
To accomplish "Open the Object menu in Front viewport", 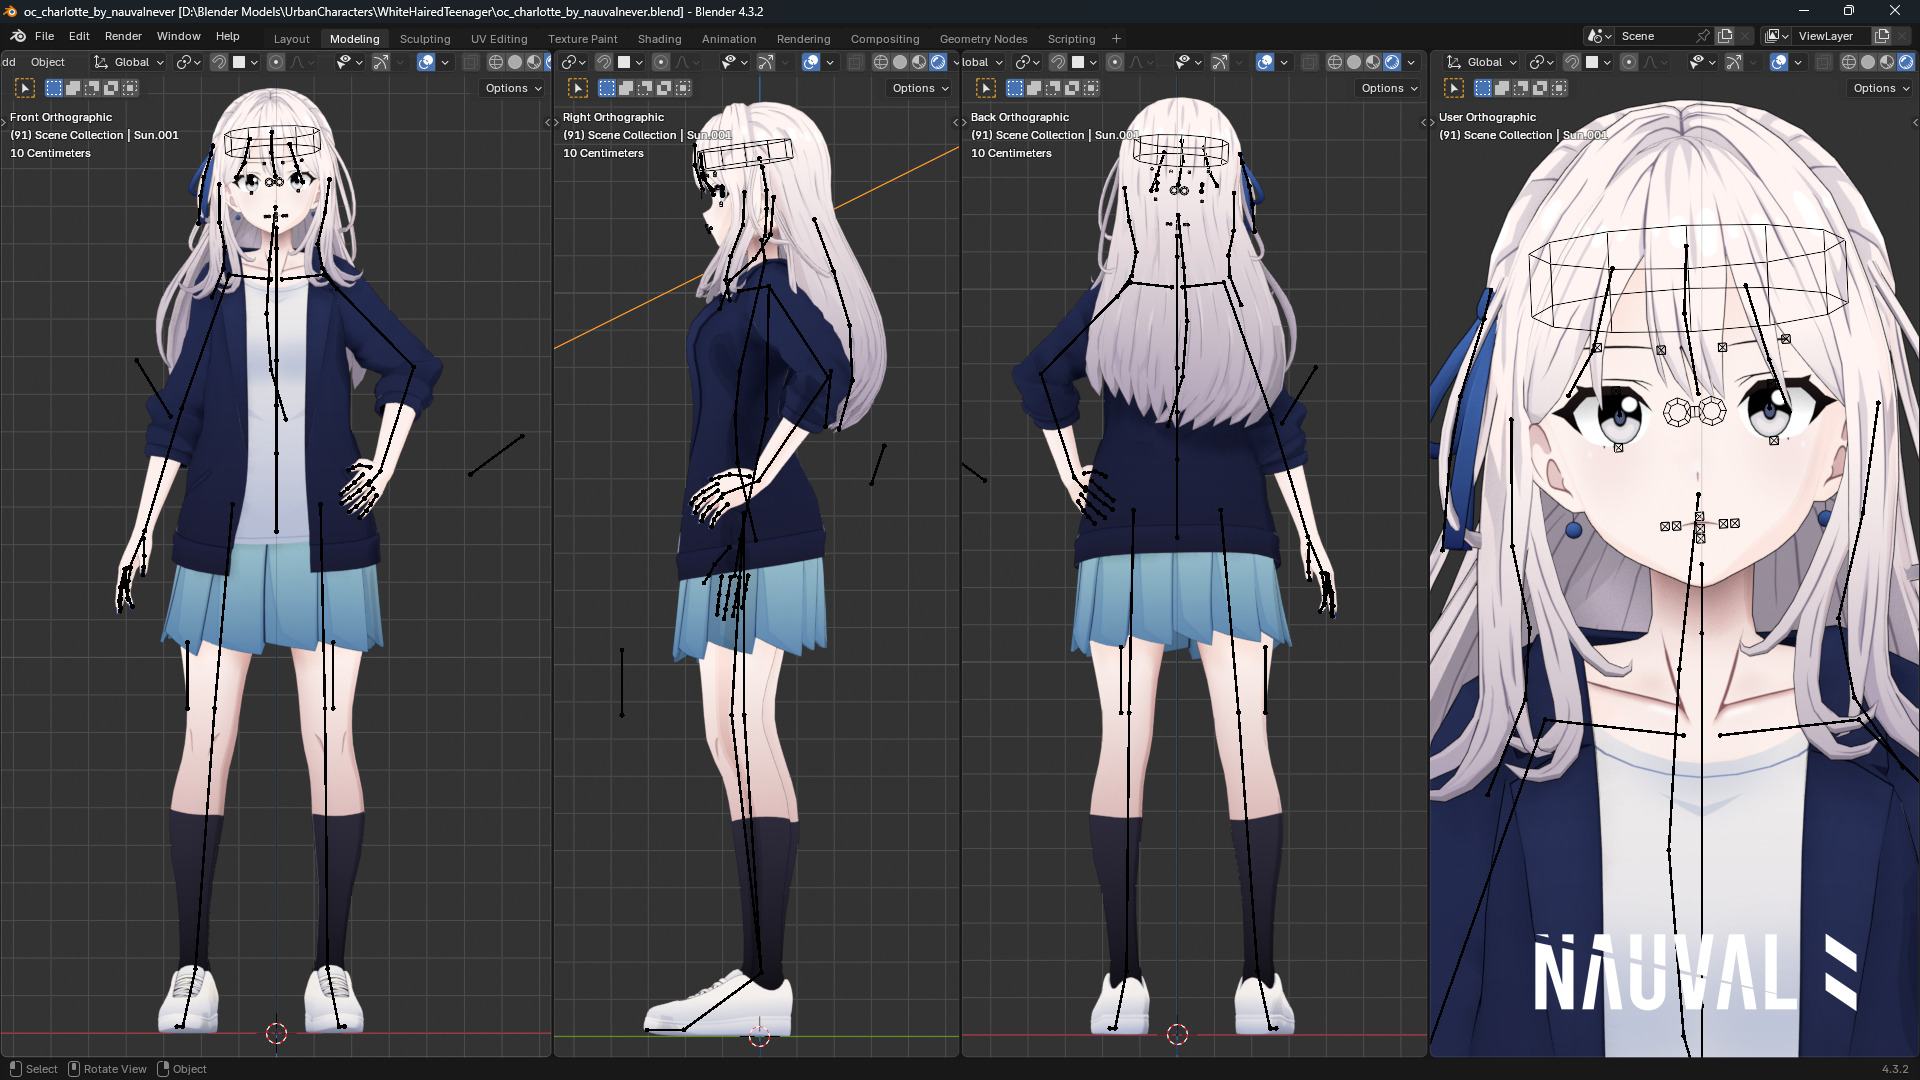I will (47, 62).
